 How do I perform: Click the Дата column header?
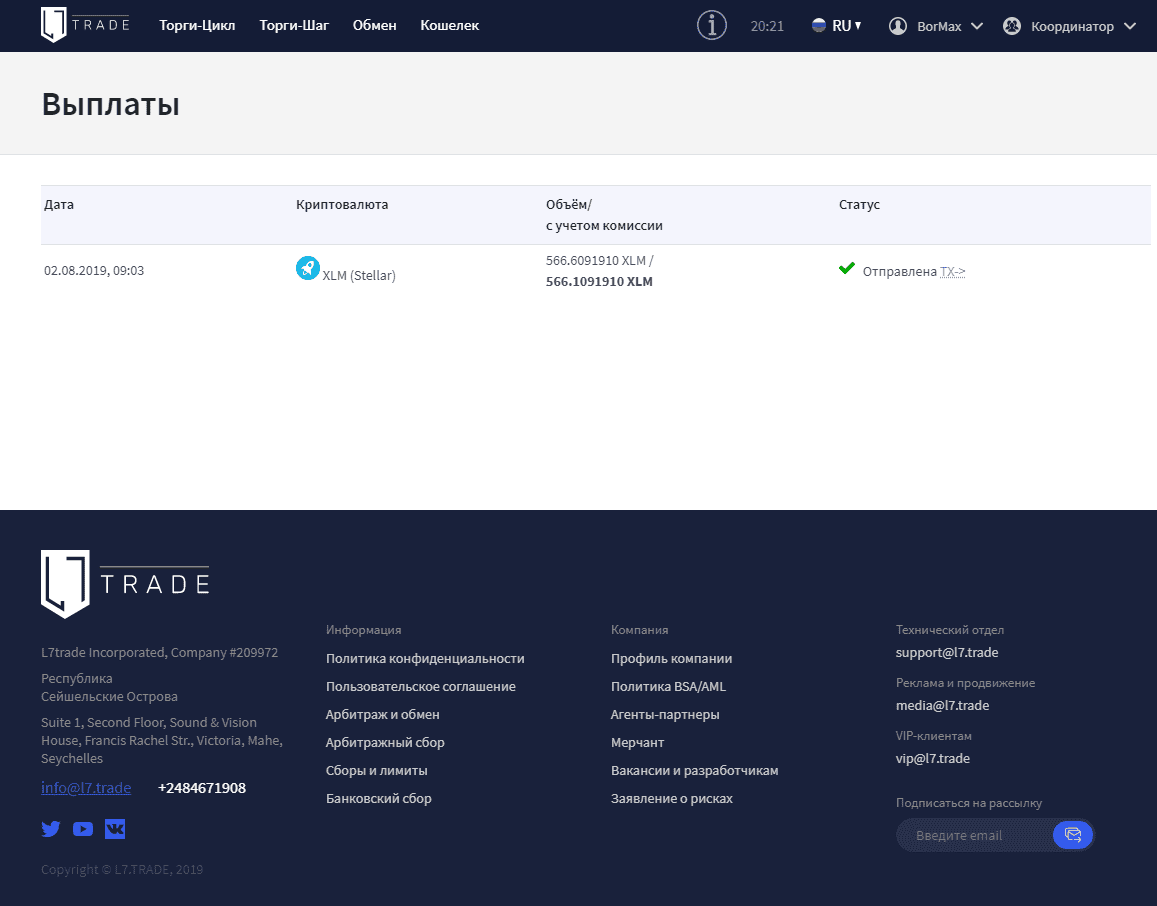pos(59,204)
